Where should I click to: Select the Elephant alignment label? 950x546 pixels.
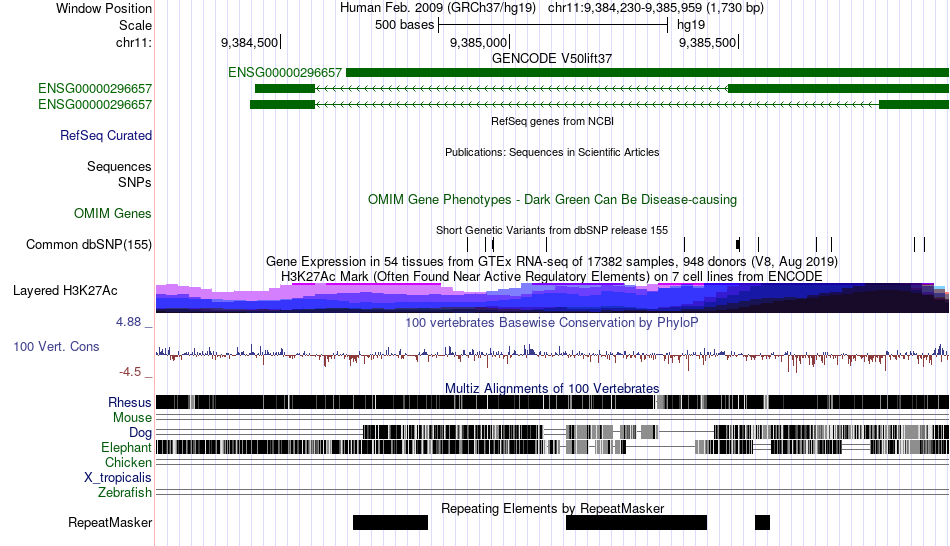[126, 447]
